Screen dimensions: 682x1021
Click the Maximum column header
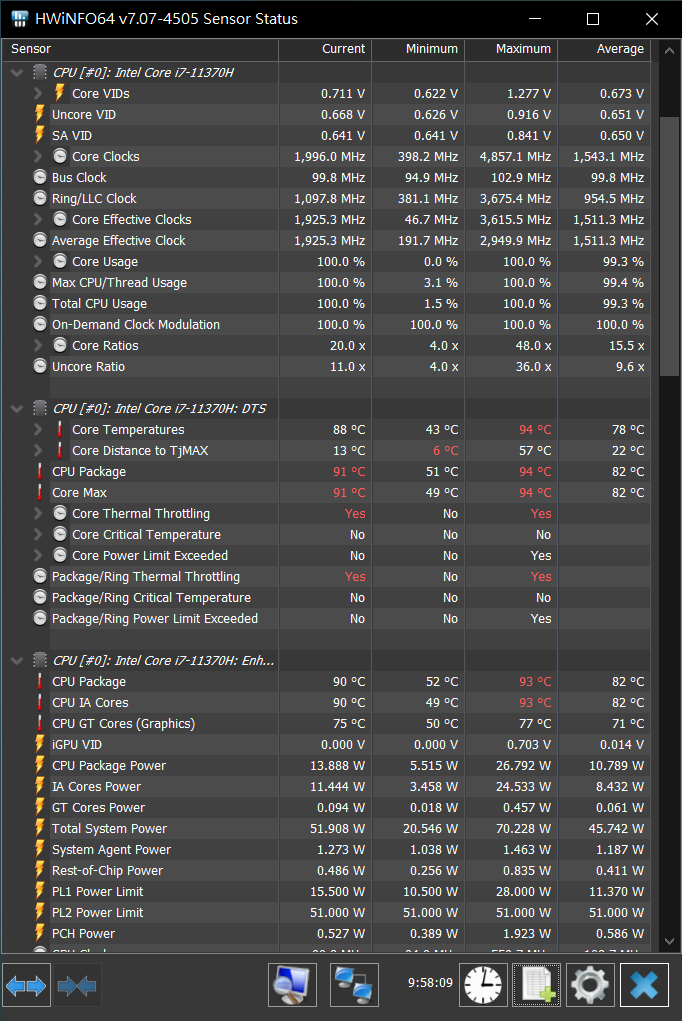pyautogui.click(x=511, y=49)
